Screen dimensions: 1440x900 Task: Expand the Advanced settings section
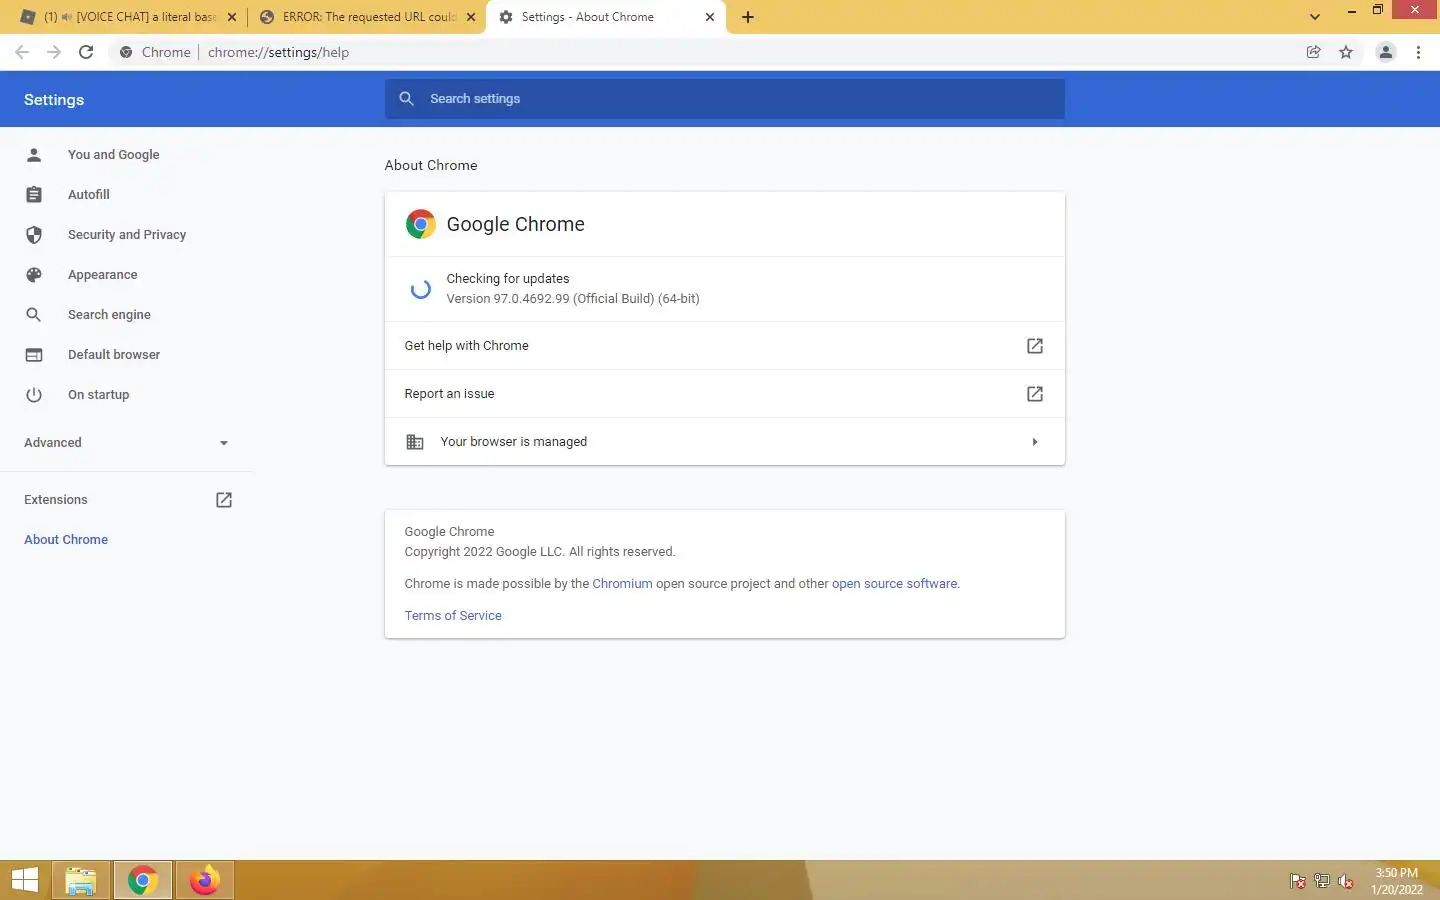pyautogui.click(x=127, y=442)
